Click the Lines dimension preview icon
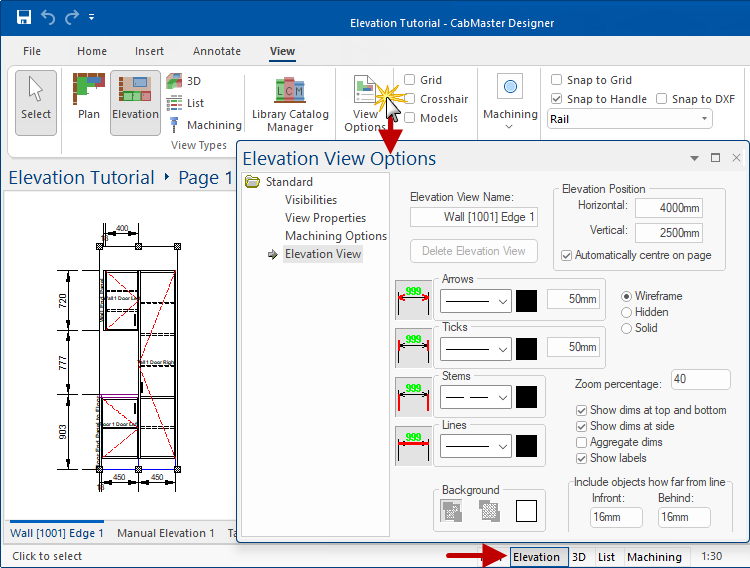 coord(413,445)
